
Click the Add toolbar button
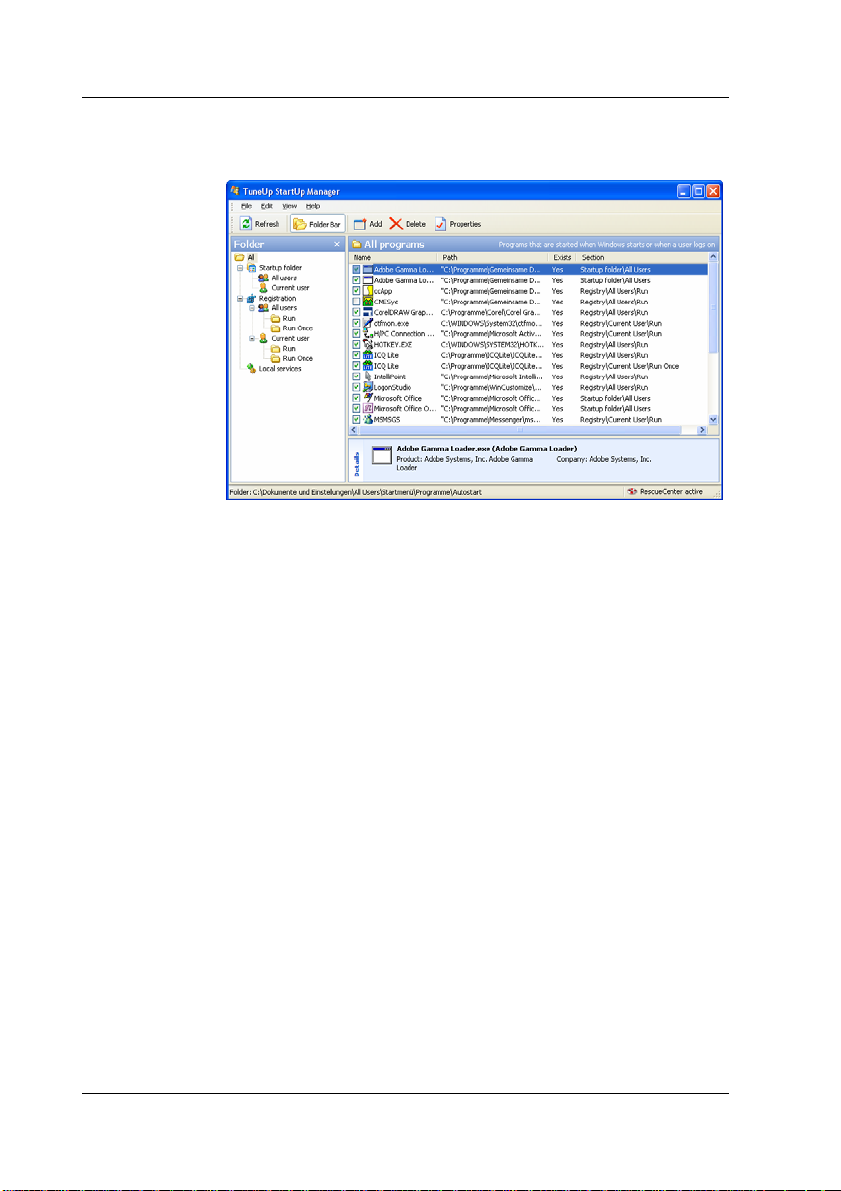(x=368, y=224)
